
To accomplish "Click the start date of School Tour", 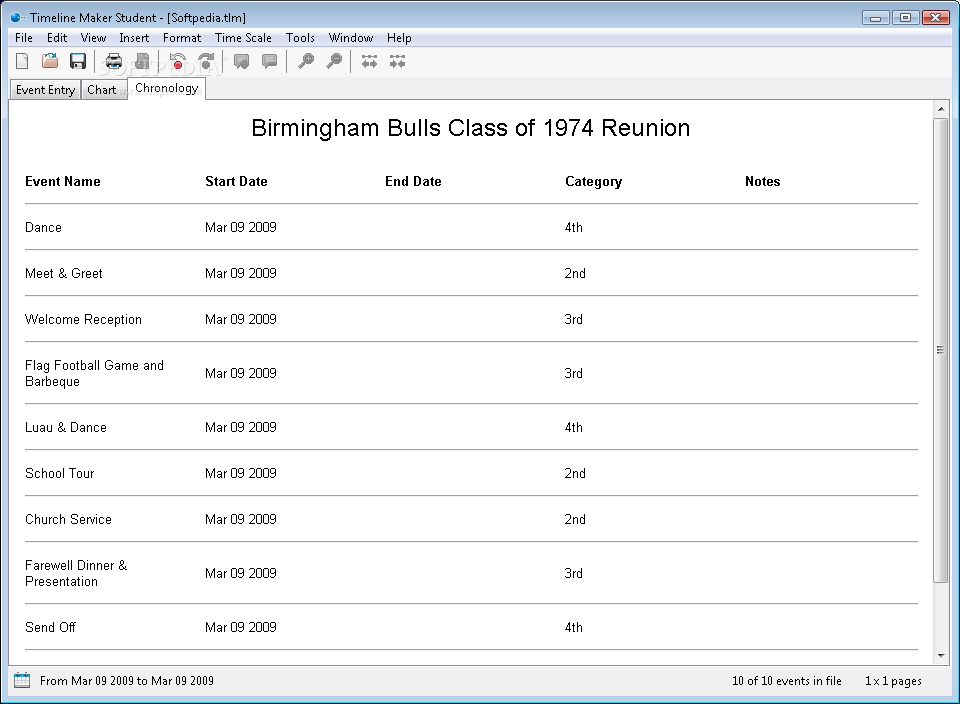I will 241,473.
